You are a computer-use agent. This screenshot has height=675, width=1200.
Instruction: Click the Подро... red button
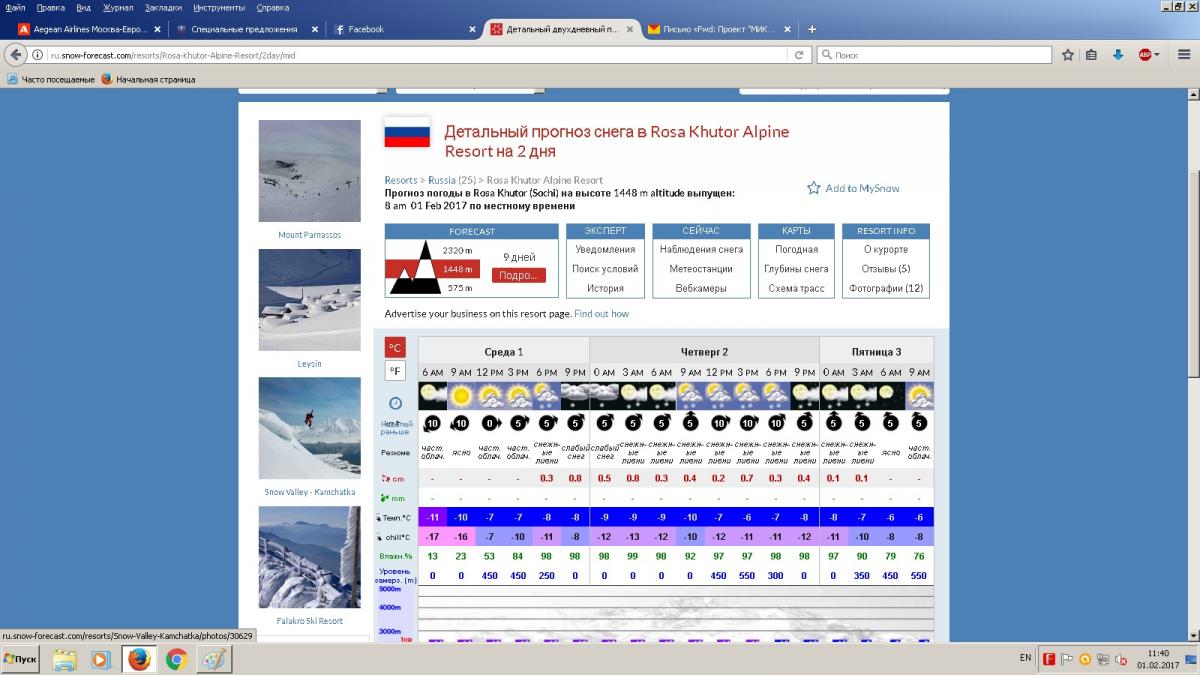tap(519, 275)
